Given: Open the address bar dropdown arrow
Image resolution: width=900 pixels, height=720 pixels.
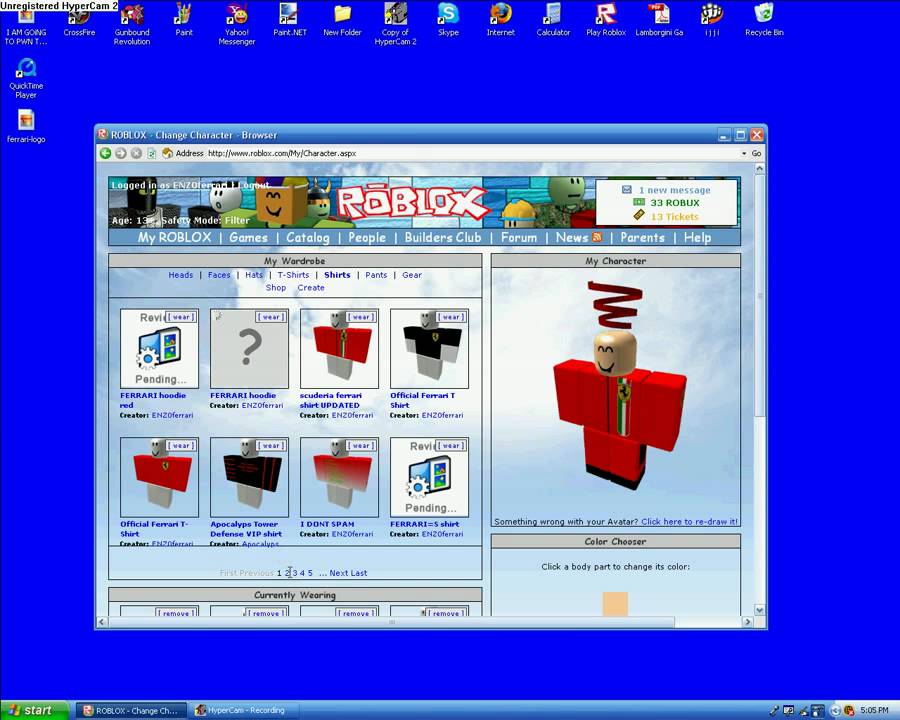Looking at the screenshot, I should tap(744, 153).
